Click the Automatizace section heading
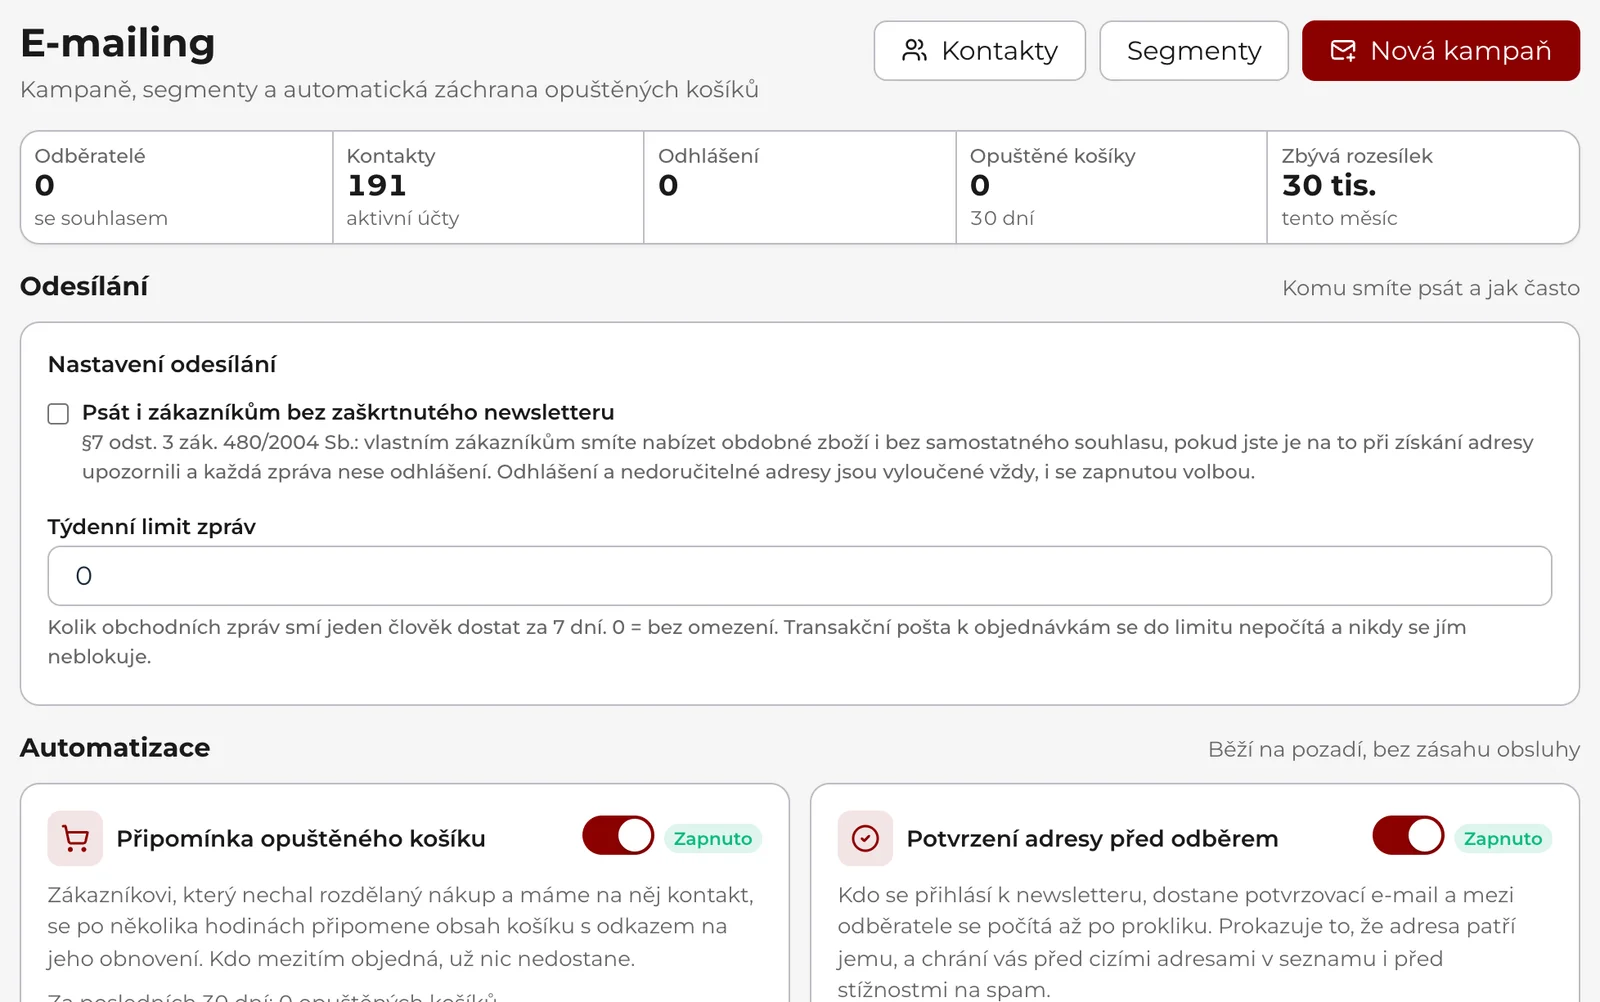This screenshot has height=1002, width=1600. [x=115, y=747]
